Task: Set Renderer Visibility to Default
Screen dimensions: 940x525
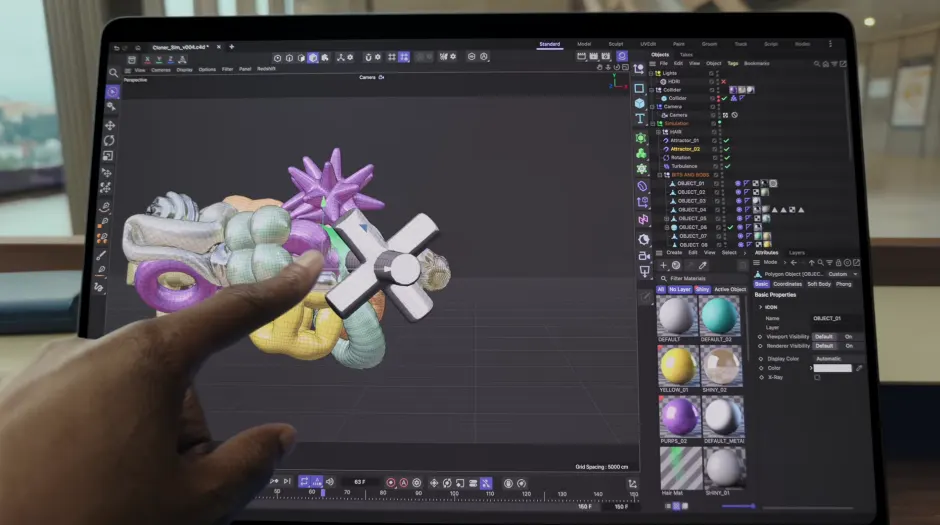Action: point(824,346)
